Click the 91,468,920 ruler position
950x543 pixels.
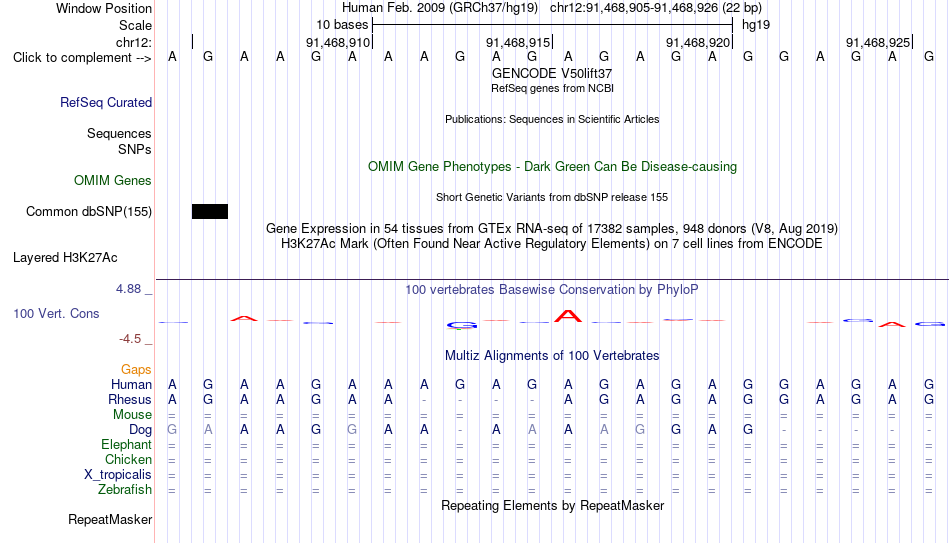698,42
